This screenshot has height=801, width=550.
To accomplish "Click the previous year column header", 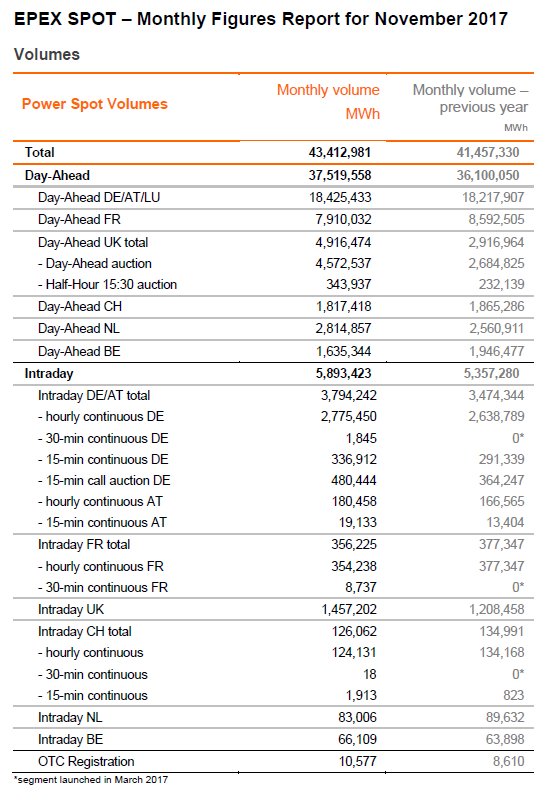I will point(470,106).
